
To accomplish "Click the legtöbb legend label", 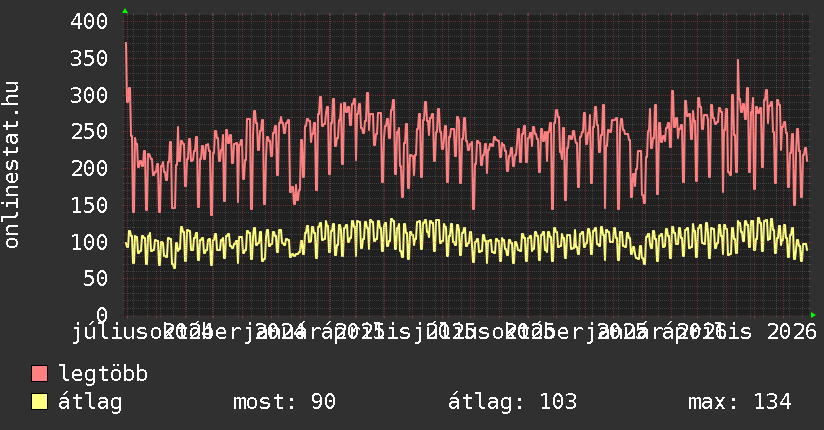I will coord(103,373).
